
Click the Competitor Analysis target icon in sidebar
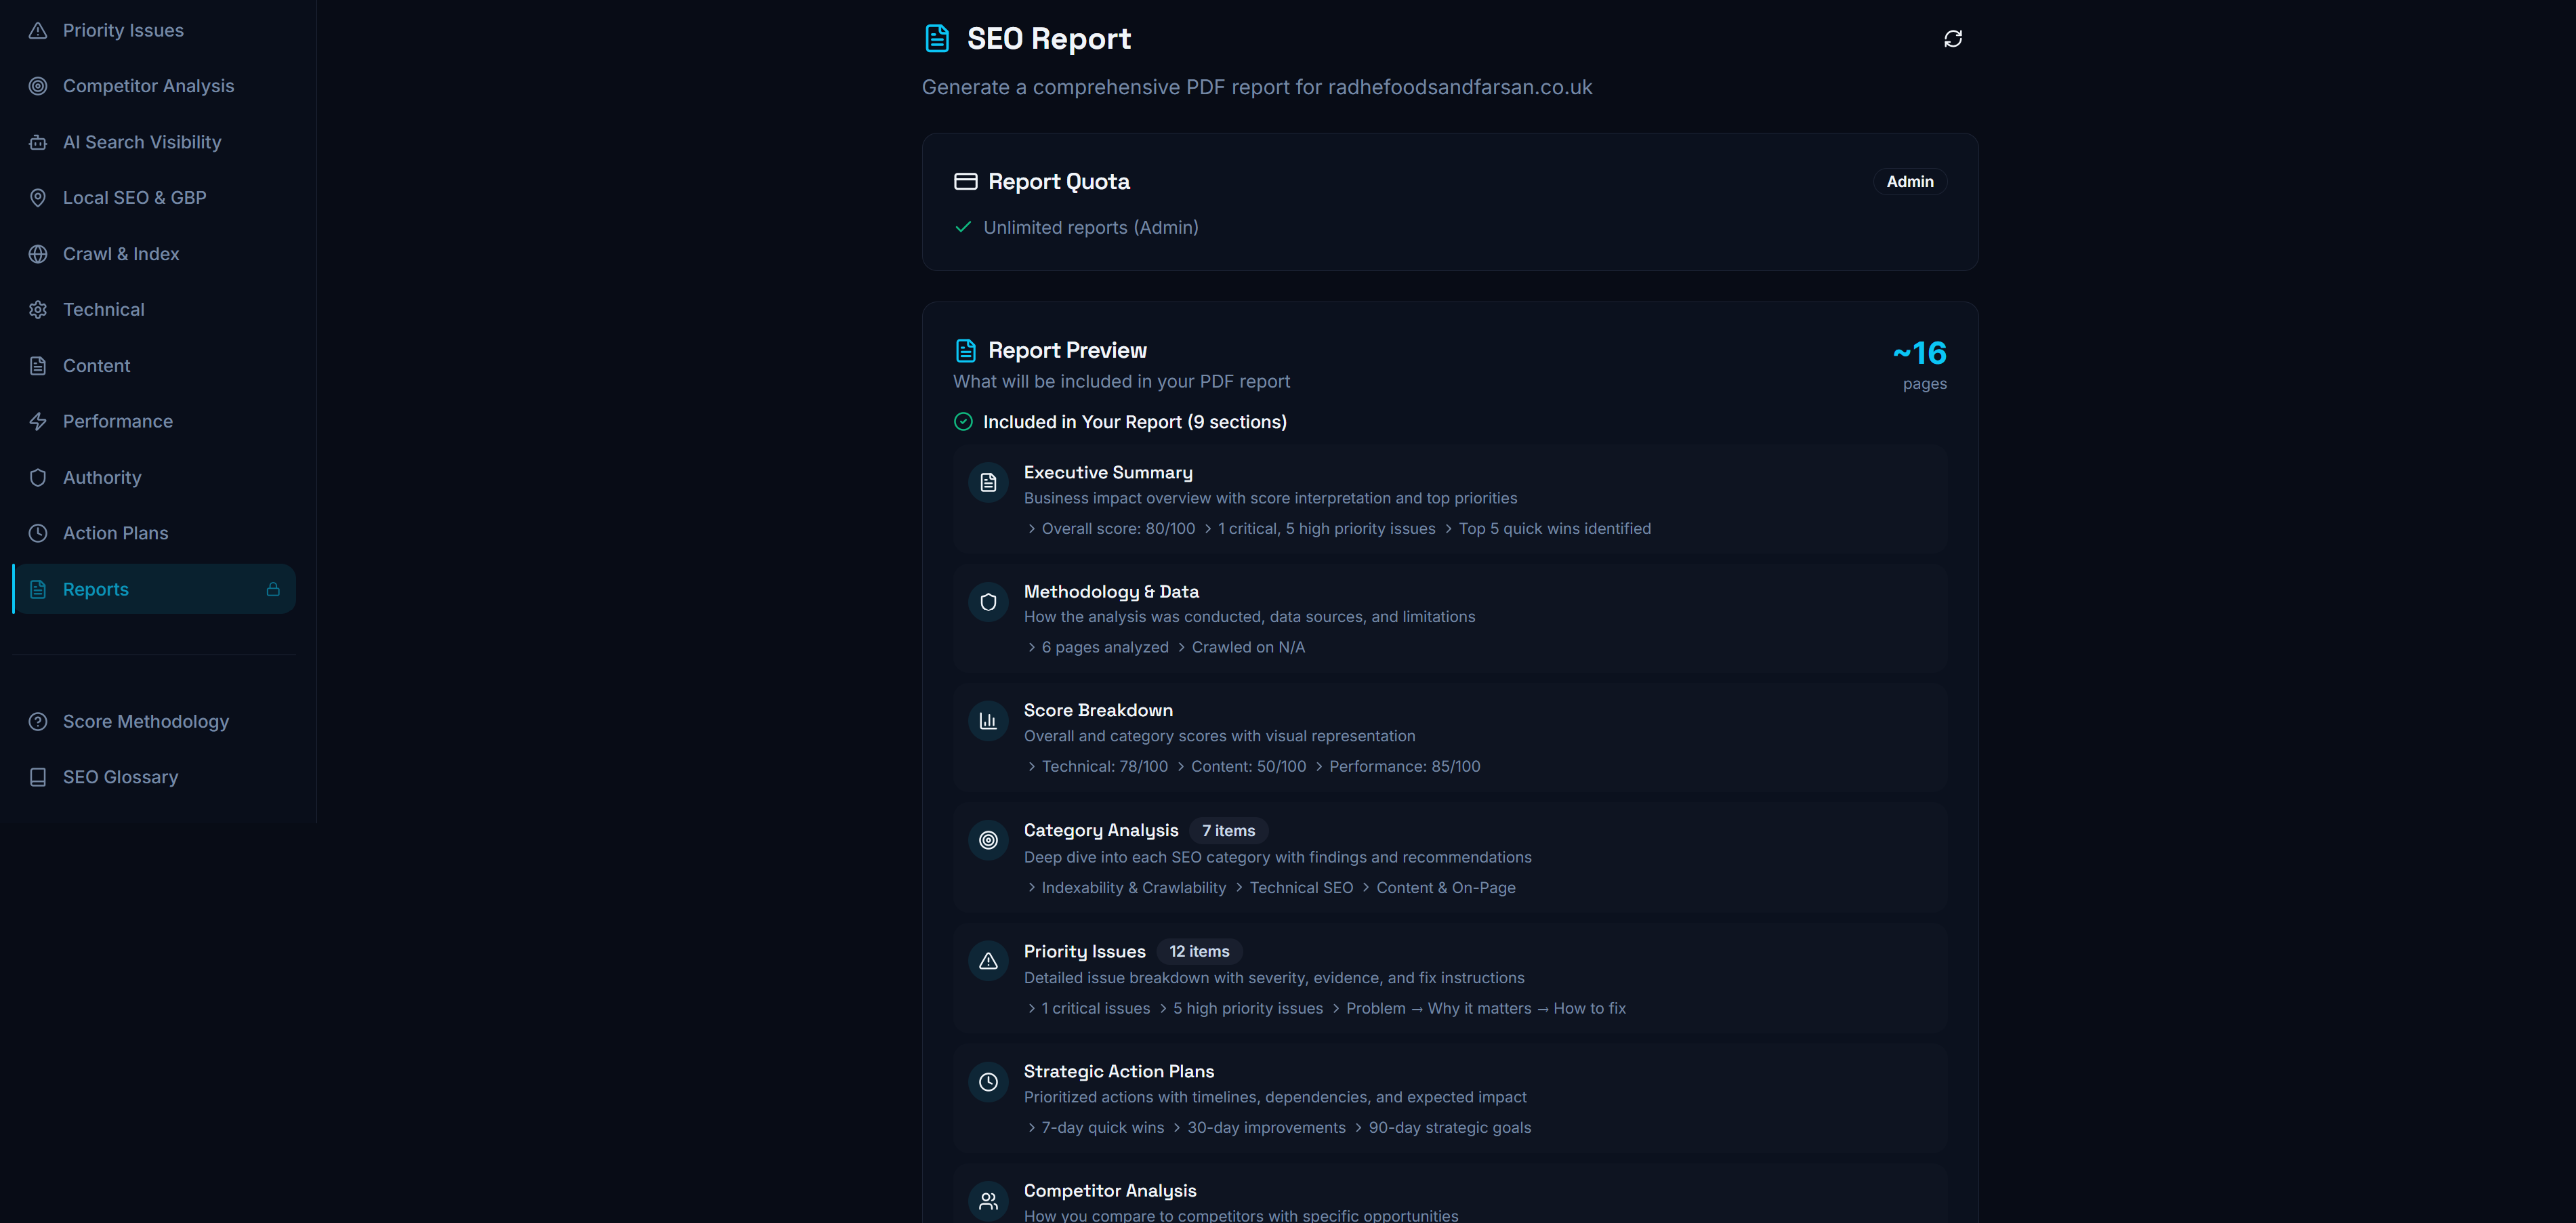(38, 86)
